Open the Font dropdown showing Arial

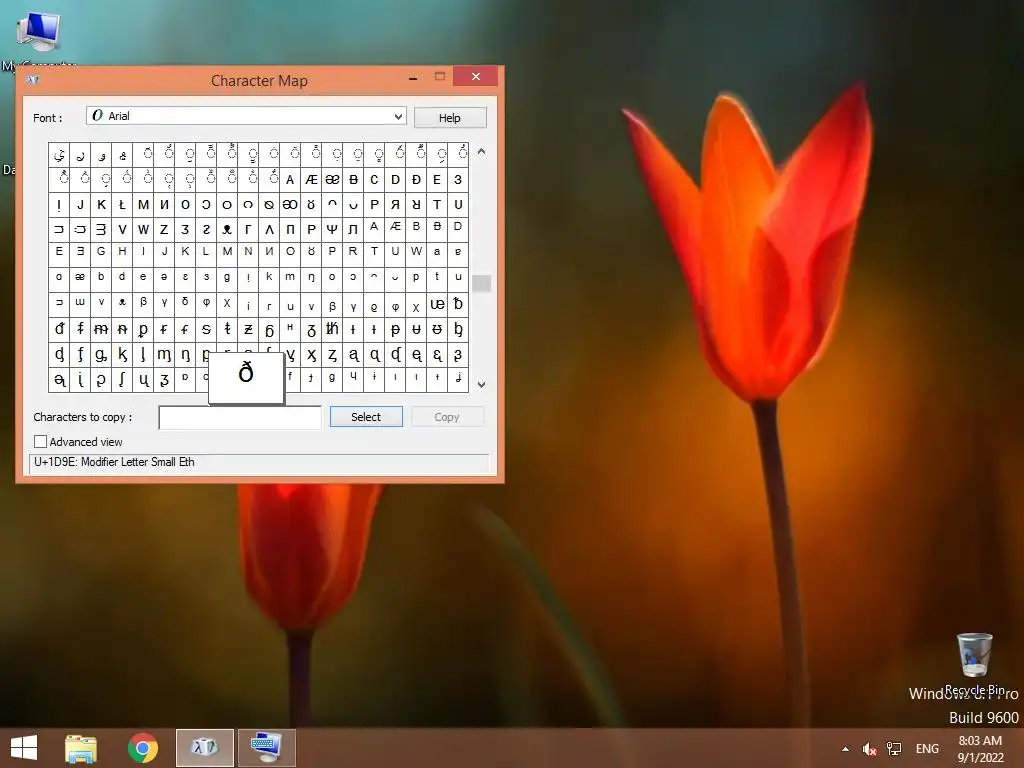point(246,116)
